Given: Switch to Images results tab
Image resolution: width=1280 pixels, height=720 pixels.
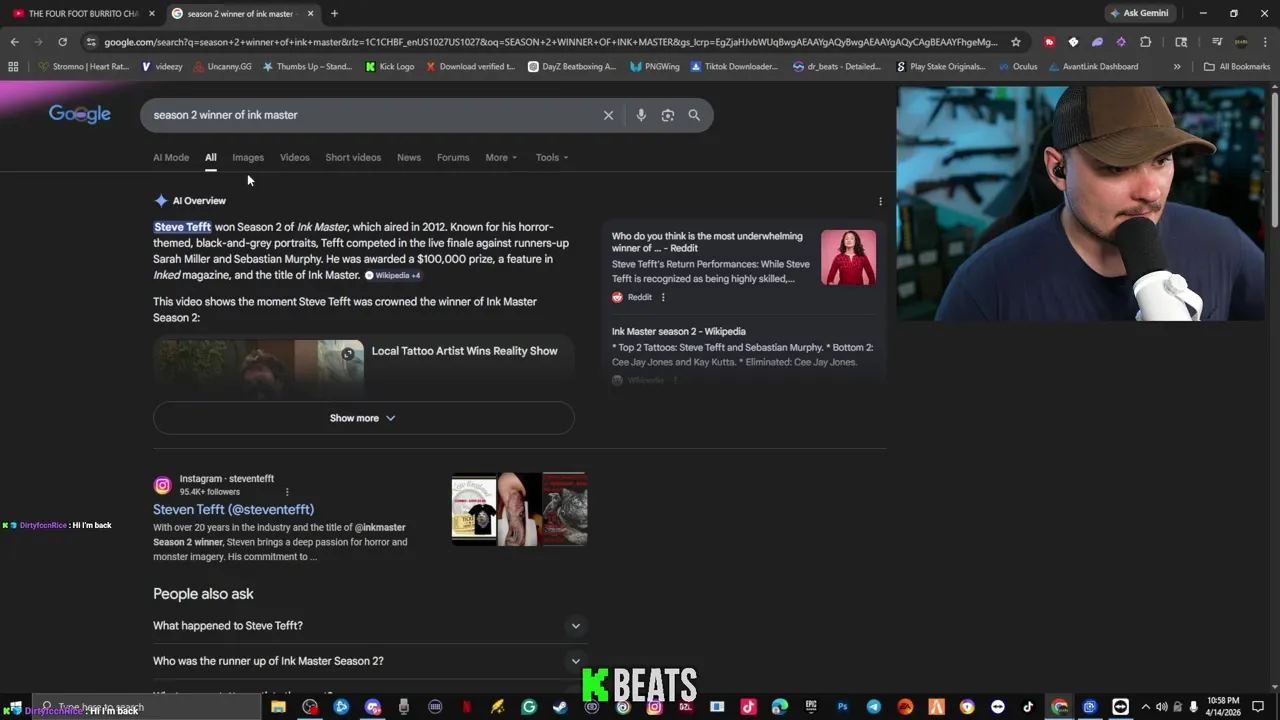Looking at the screenshot, I should [x=248, y=157].
